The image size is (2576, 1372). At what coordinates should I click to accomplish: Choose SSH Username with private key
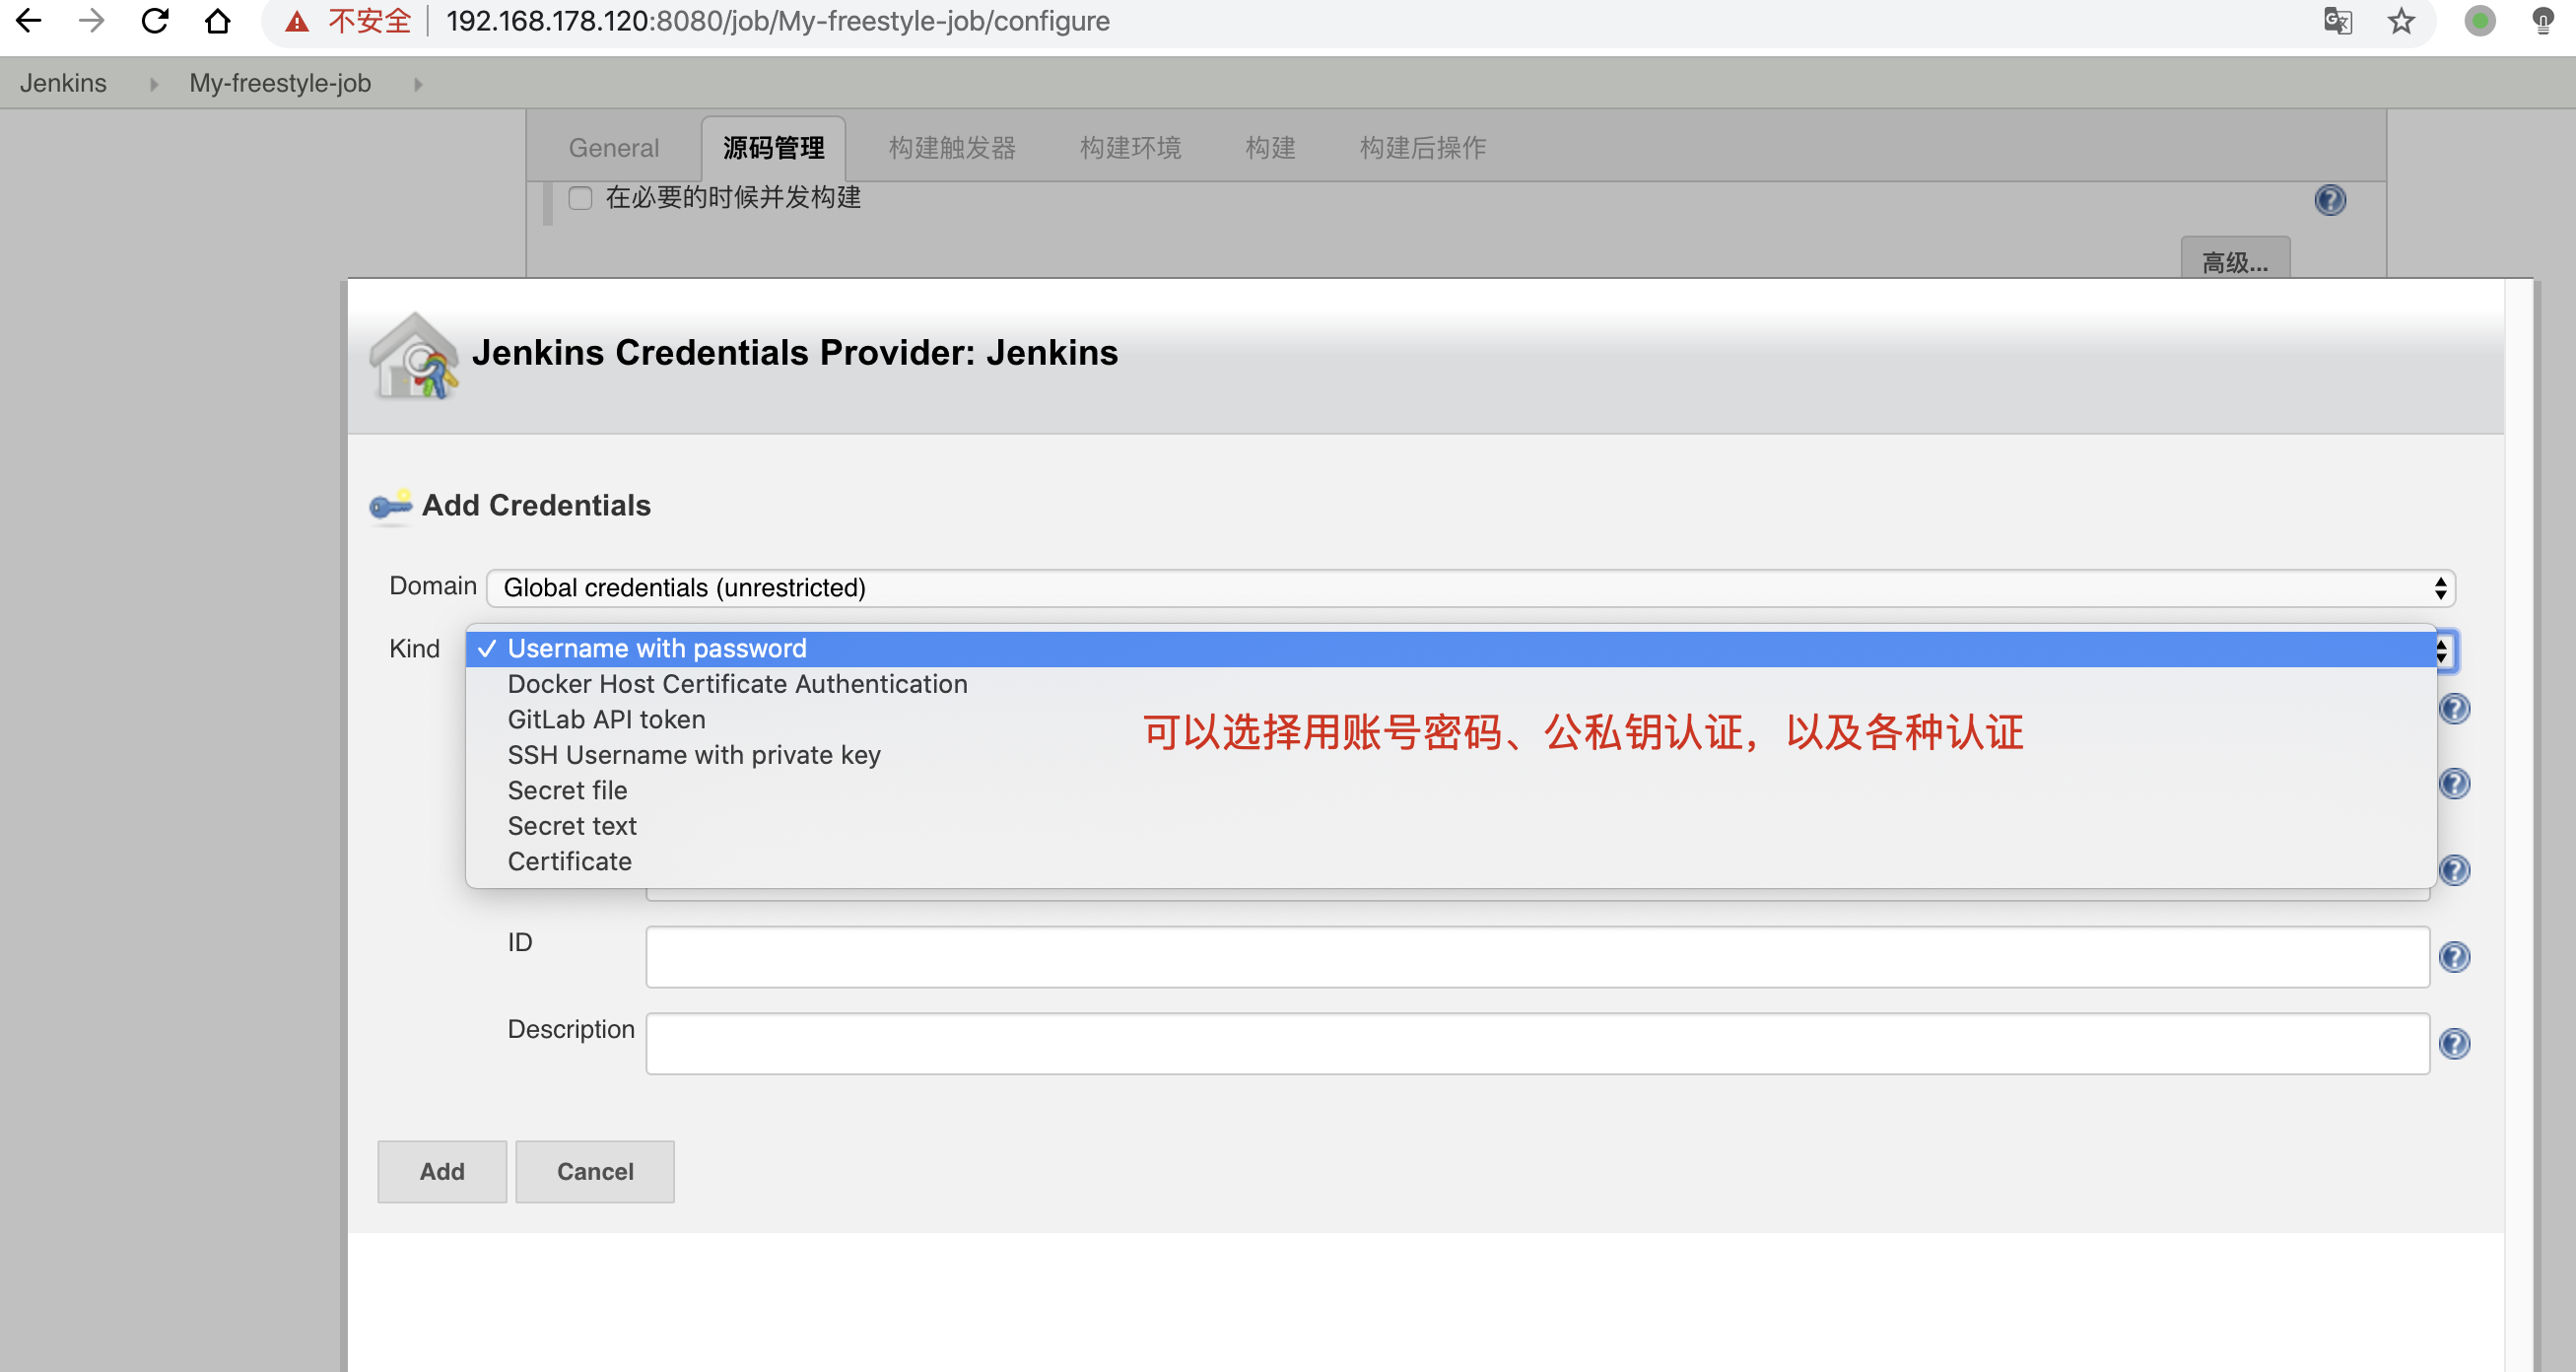1450,755
